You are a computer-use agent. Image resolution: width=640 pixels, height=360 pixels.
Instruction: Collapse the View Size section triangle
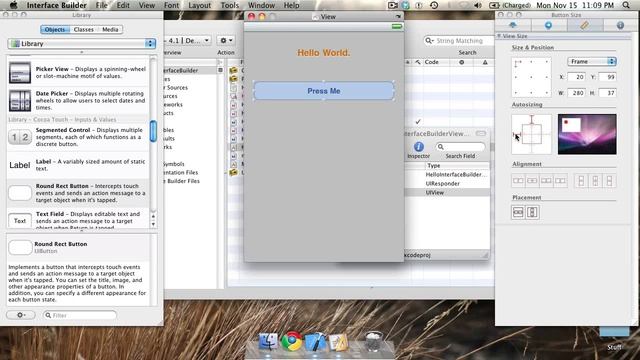click(499, 36)
